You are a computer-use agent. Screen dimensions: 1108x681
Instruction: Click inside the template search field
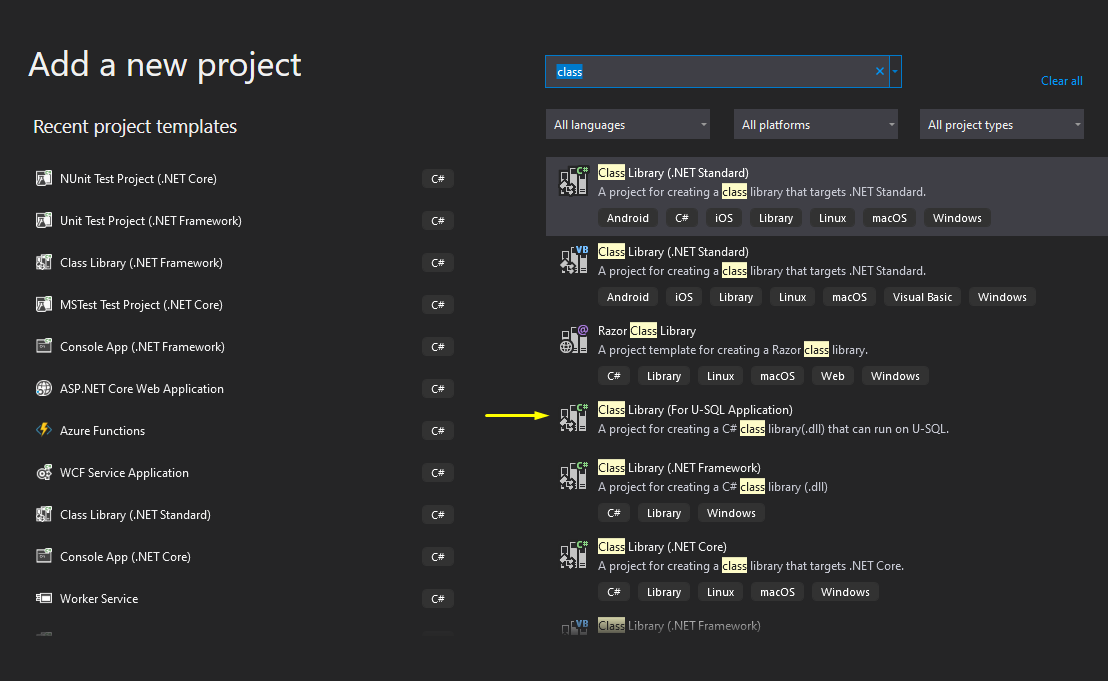pos(715,71)
